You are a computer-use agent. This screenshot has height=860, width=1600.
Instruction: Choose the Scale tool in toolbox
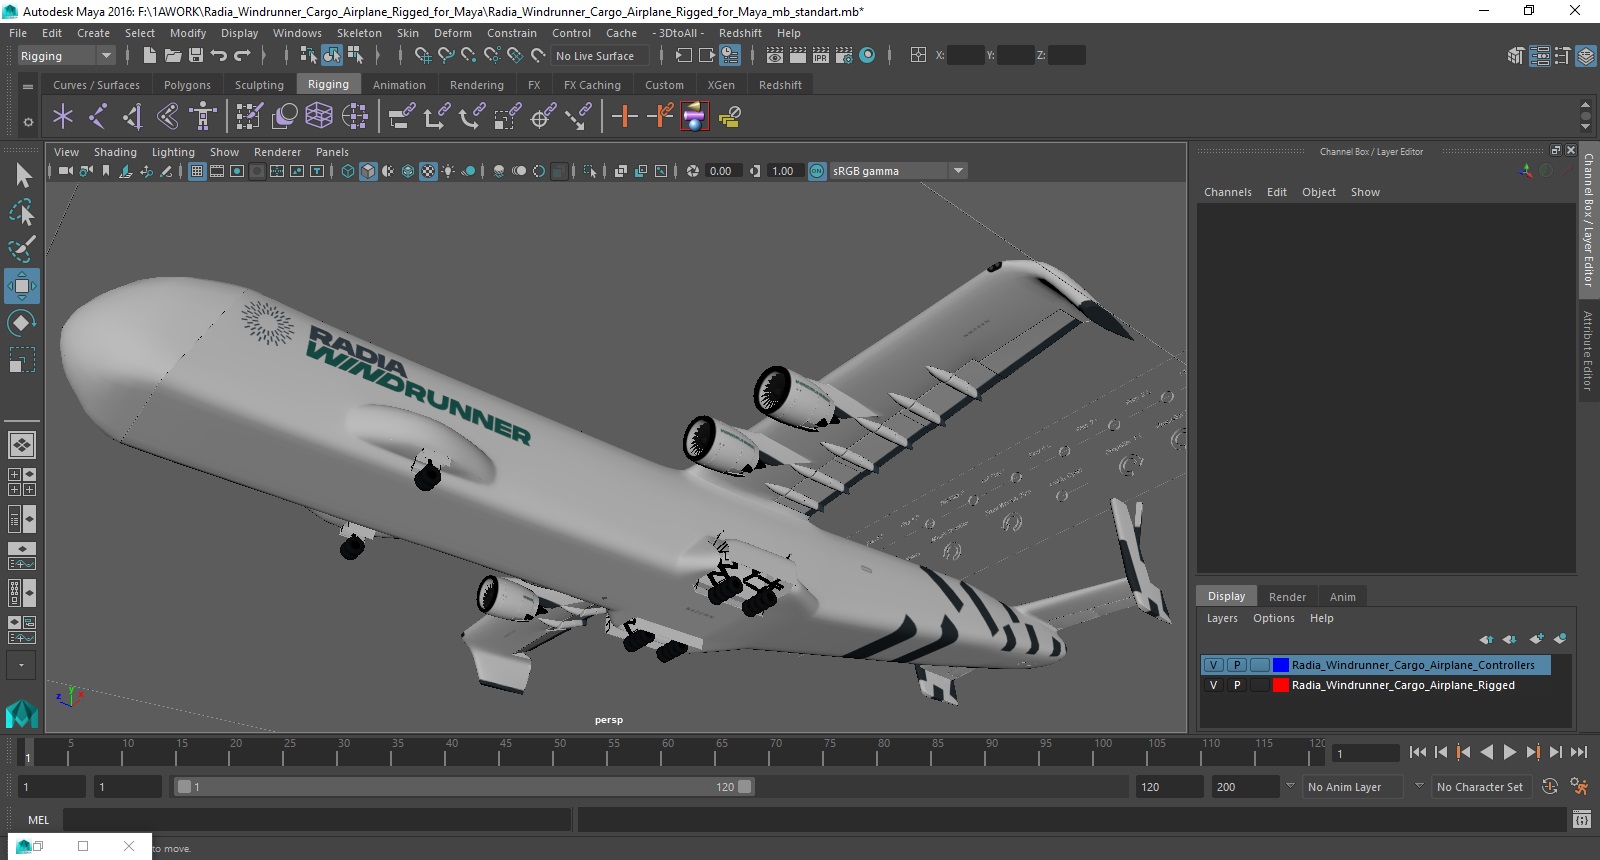(22, 359)
